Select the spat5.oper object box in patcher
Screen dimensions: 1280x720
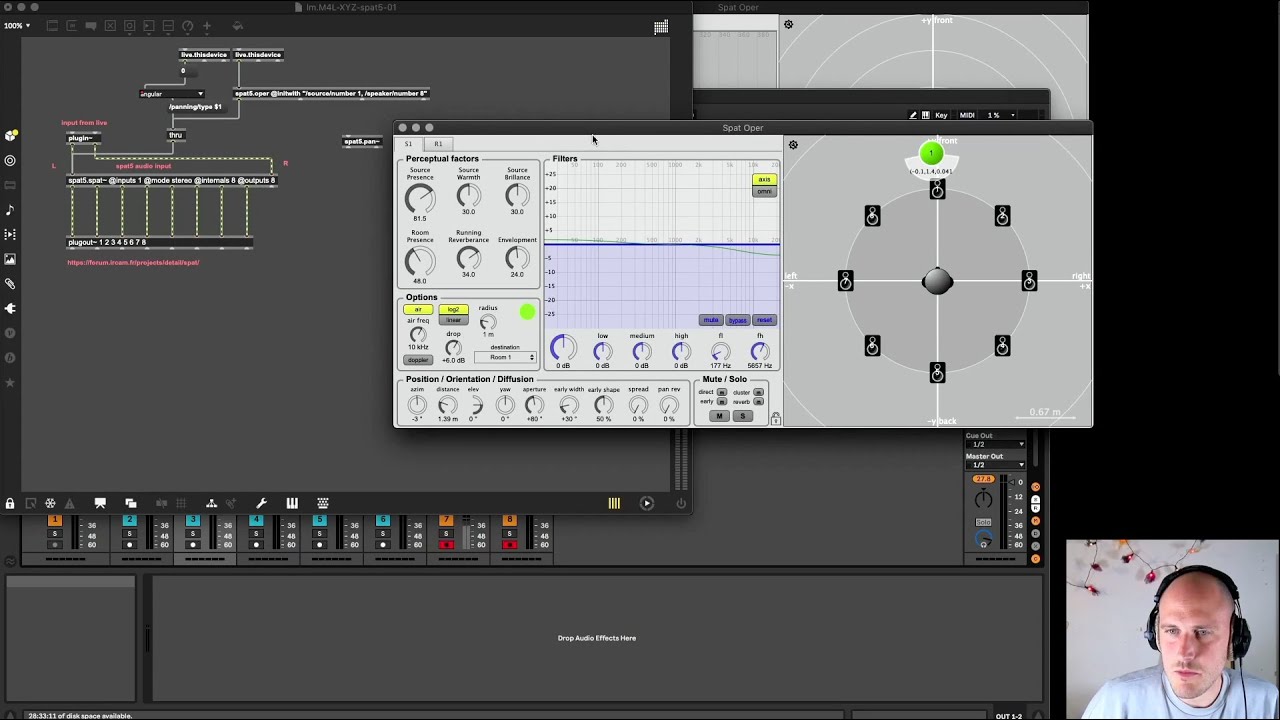click(331, 94)
